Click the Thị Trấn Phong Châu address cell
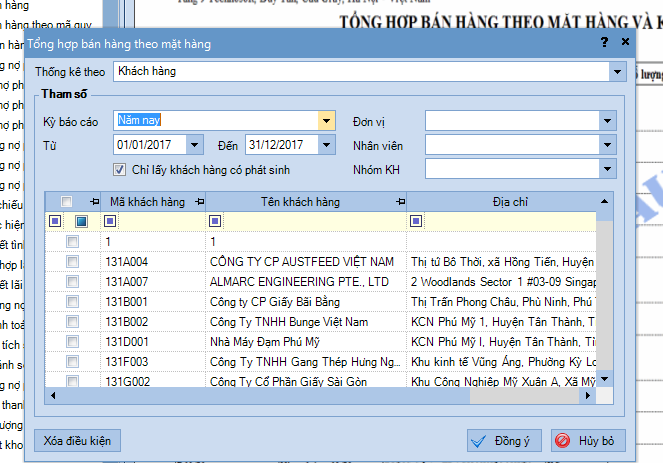 (x=501, y=301)
